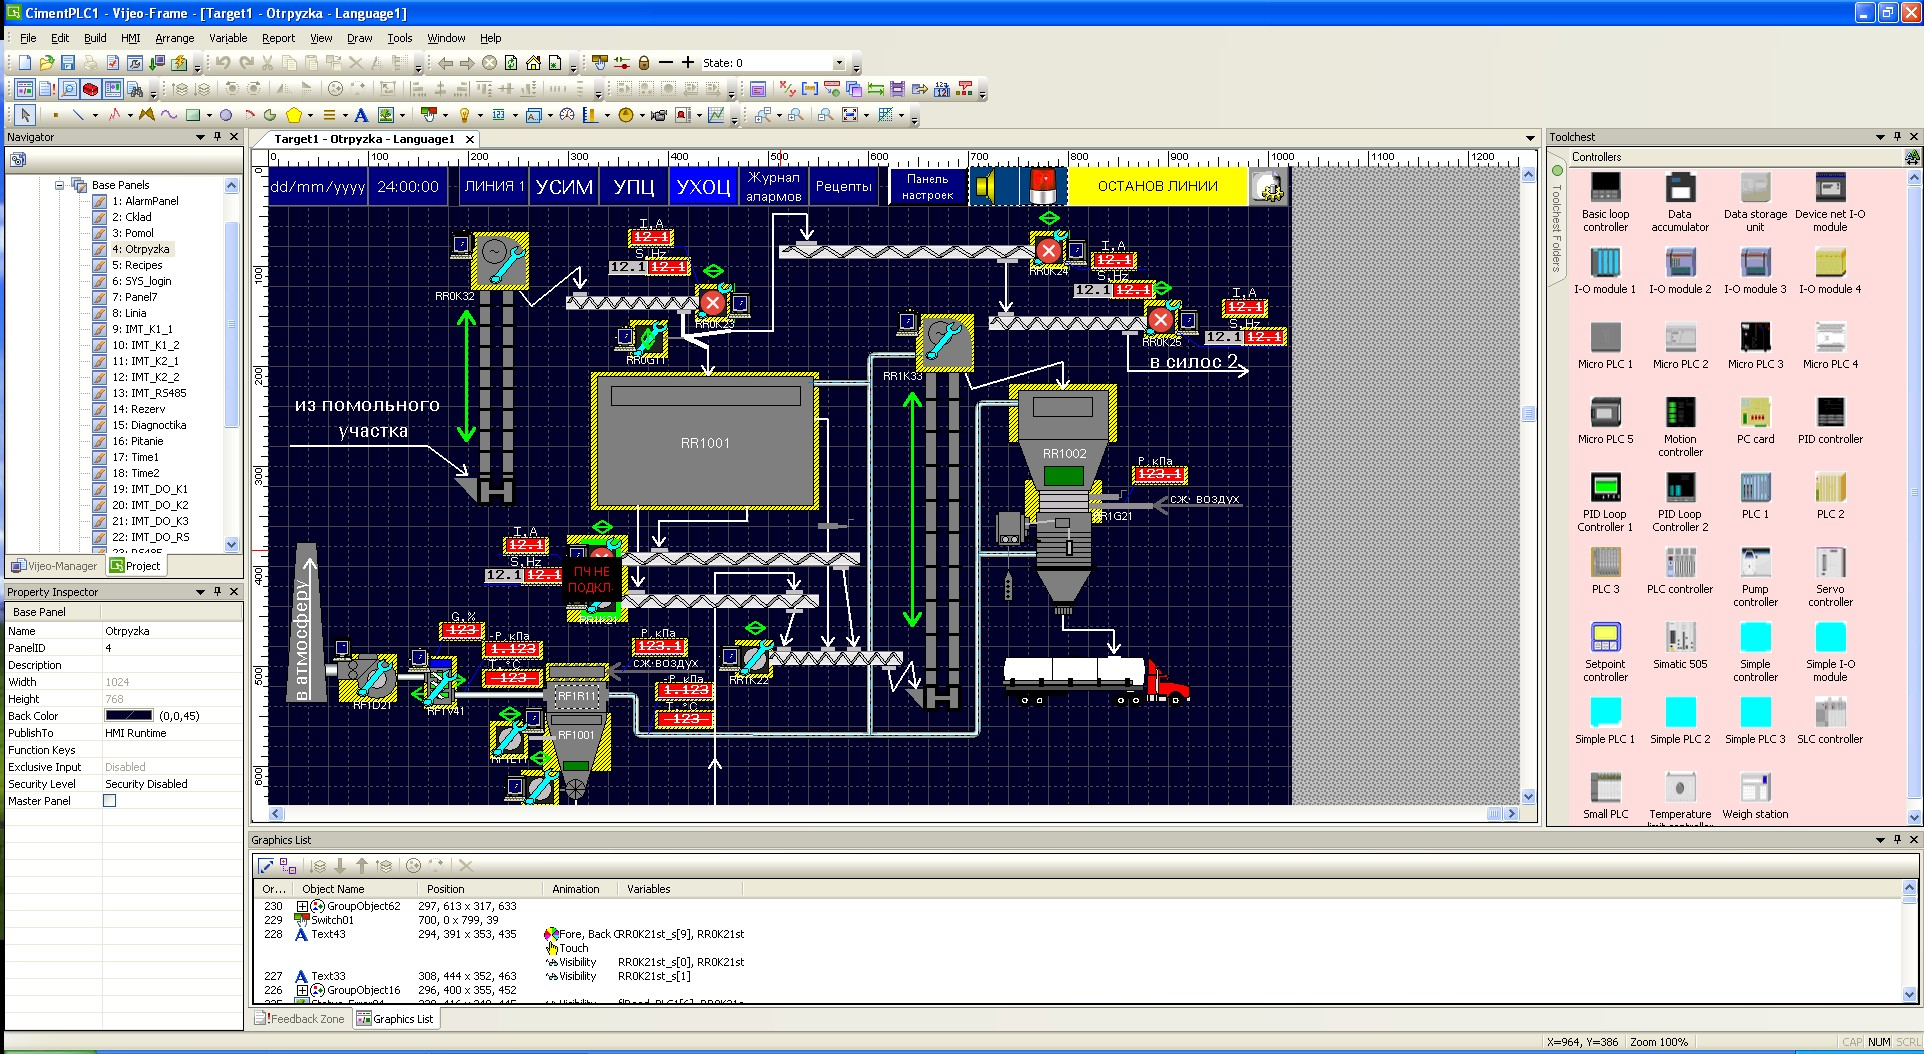Screen dimensions: 1924x1054
Task: Click the Home panel icon in toolbar
Action: [533, 63]
